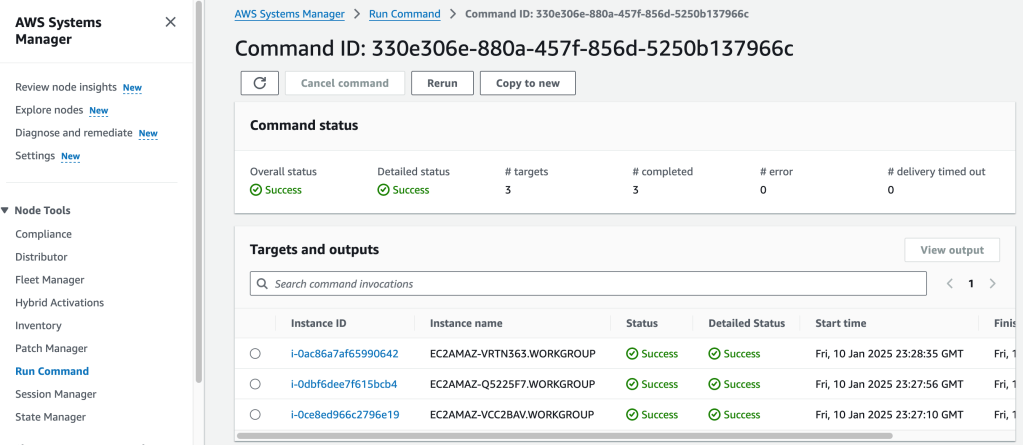This screenshot has height=445, width=1023.
Task: Click the Rerun button
Action: pos(442,83)
